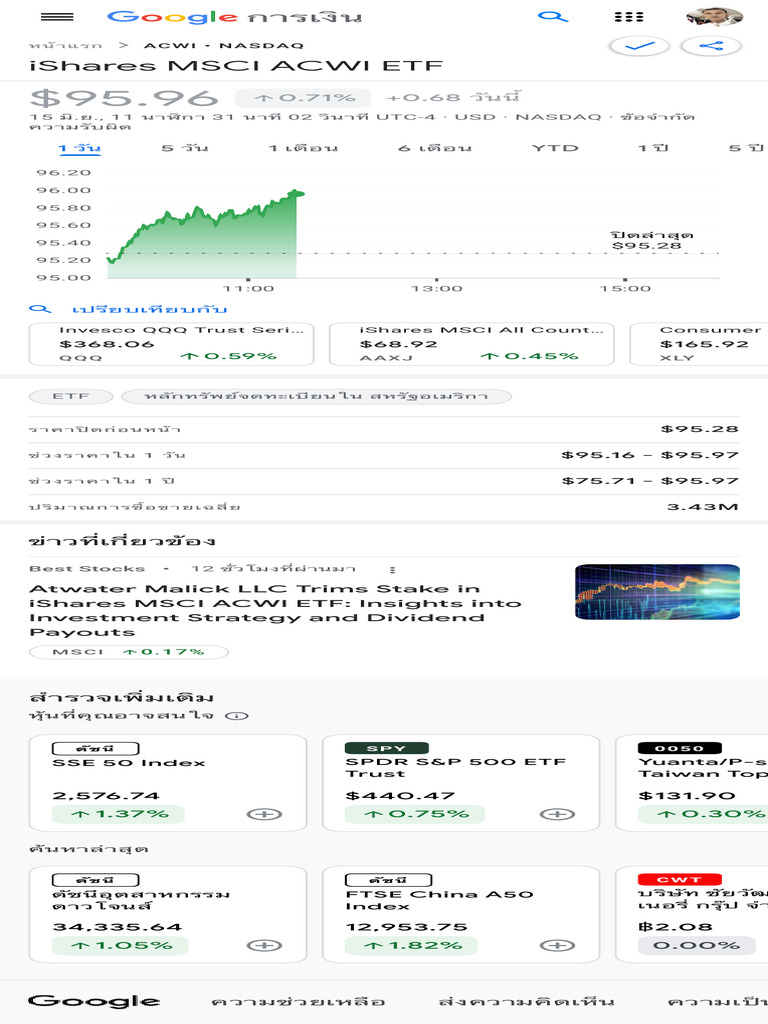
Task: Toggle the following checkmark button
Action: tap(639, 46)
